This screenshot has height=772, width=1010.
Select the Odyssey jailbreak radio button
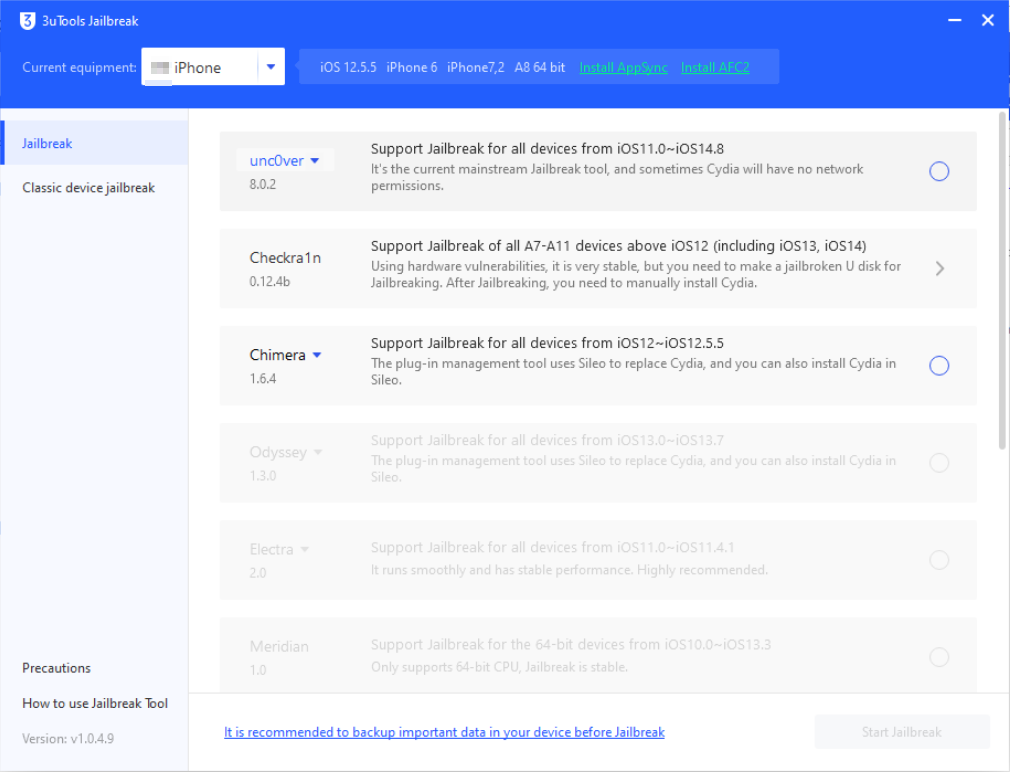click(939, 463)
